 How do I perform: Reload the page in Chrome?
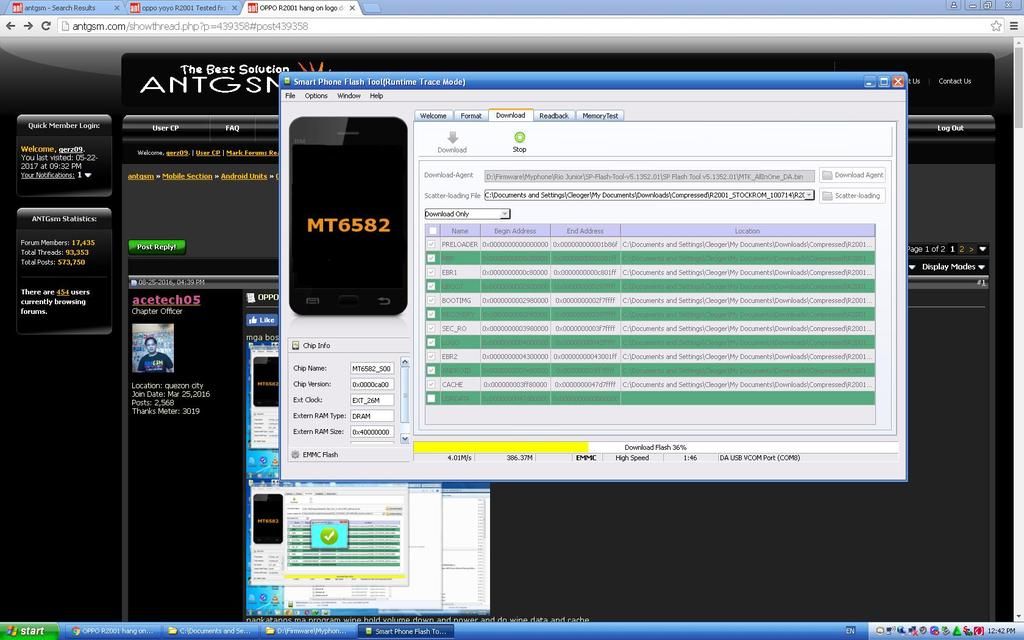[46, 25]
